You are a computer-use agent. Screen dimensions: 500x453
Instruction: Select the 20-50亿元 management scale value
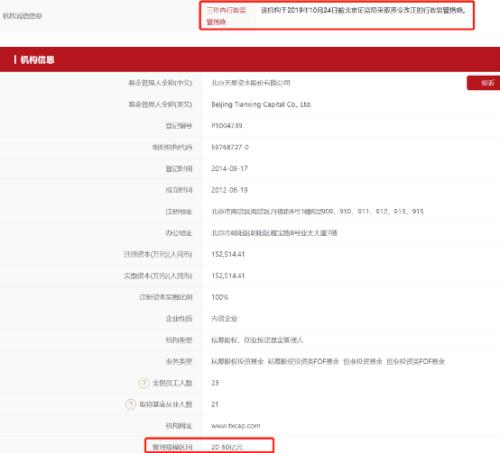227,447
